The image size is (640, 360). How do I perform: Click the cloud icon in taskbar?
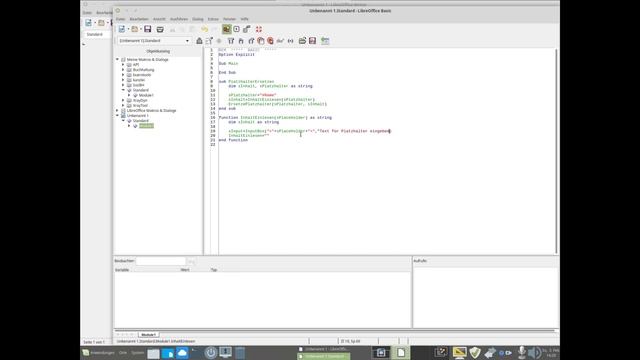tap(182, 353)
